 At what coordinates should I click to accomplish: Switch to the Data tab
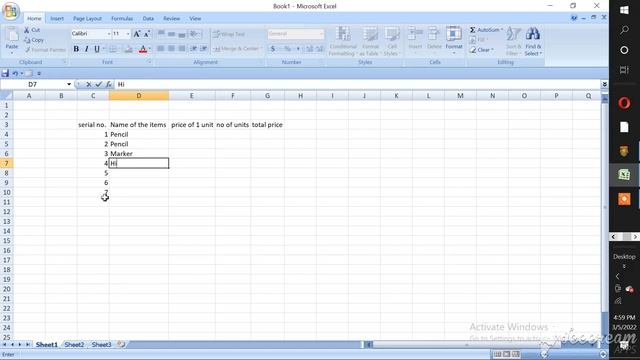pyautogui.click(x=148, y=19)
